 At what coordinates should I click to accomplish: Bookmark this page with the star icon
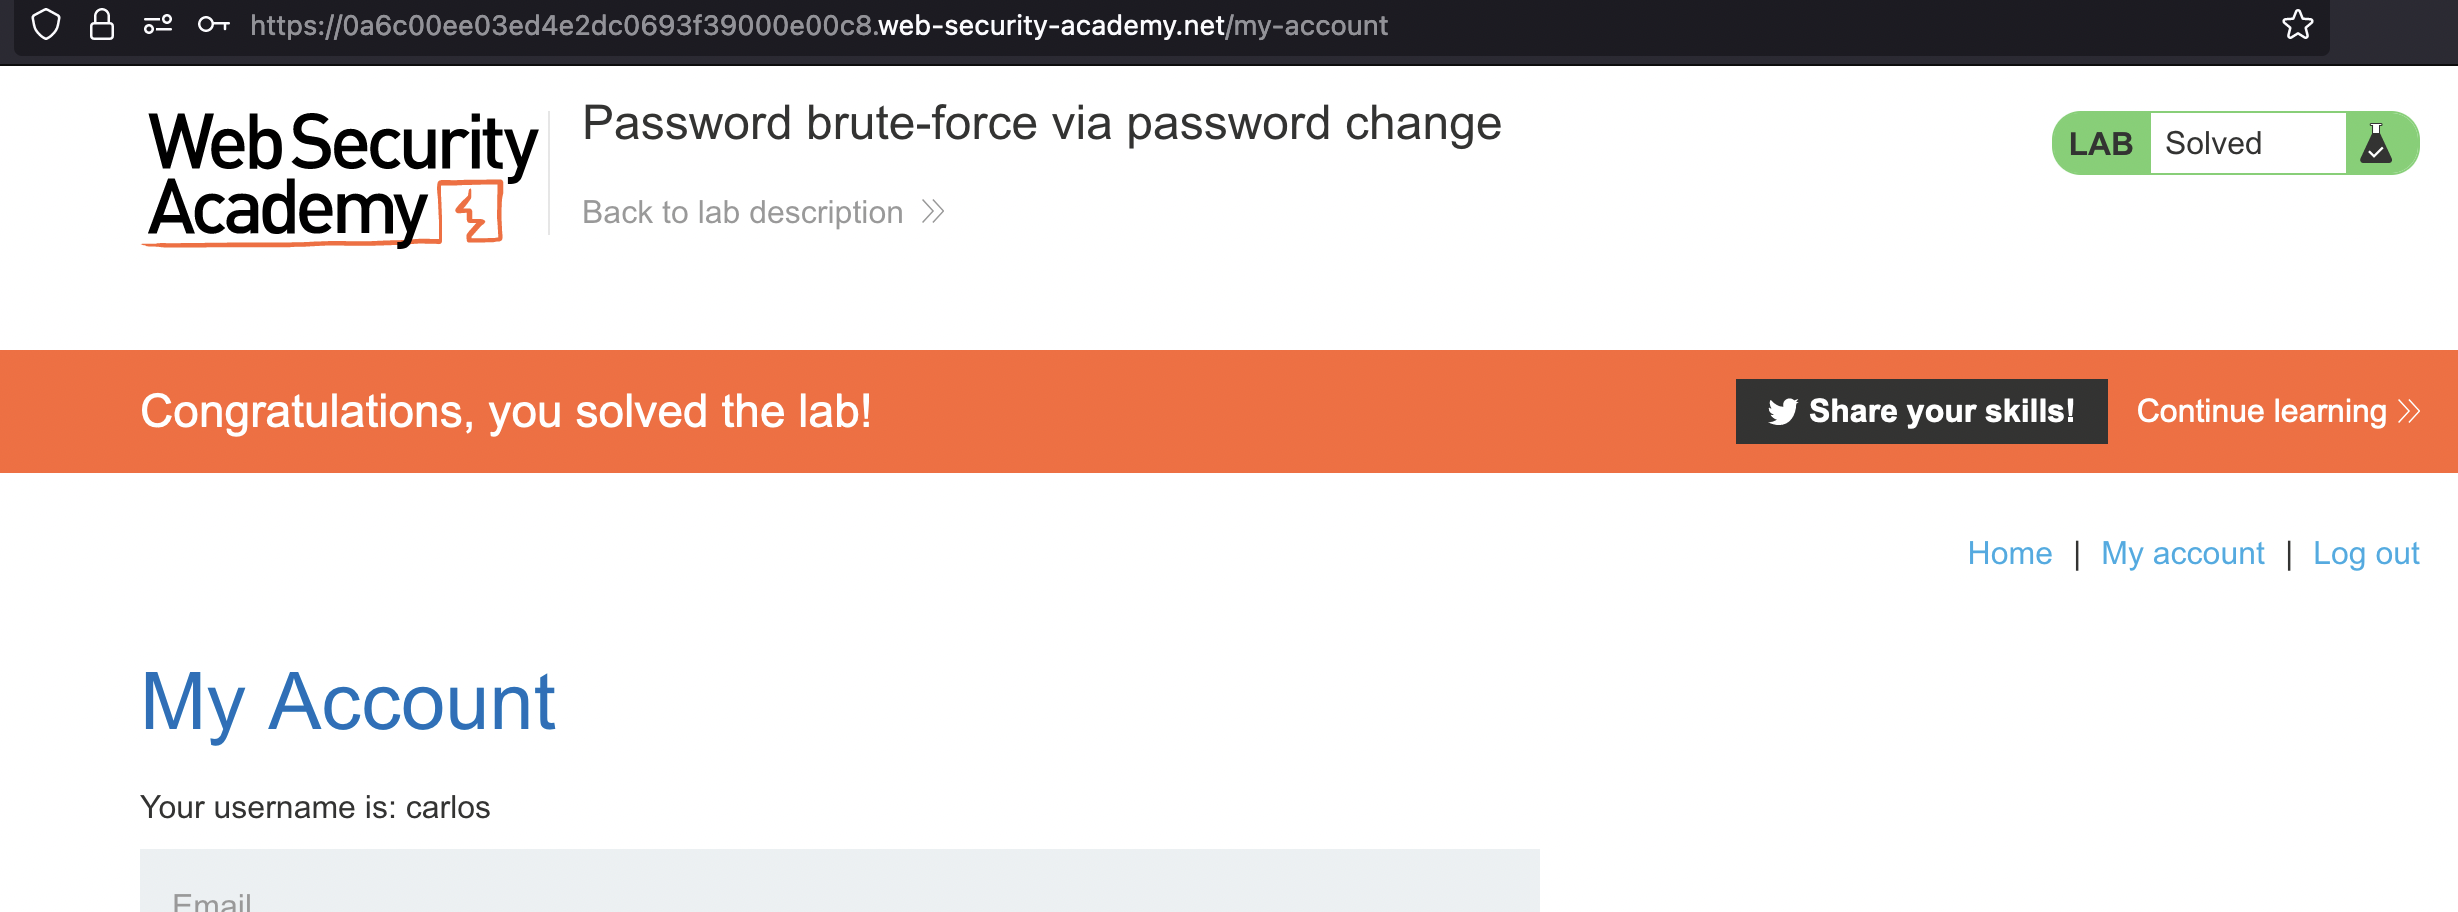[x=2297, y=24]
